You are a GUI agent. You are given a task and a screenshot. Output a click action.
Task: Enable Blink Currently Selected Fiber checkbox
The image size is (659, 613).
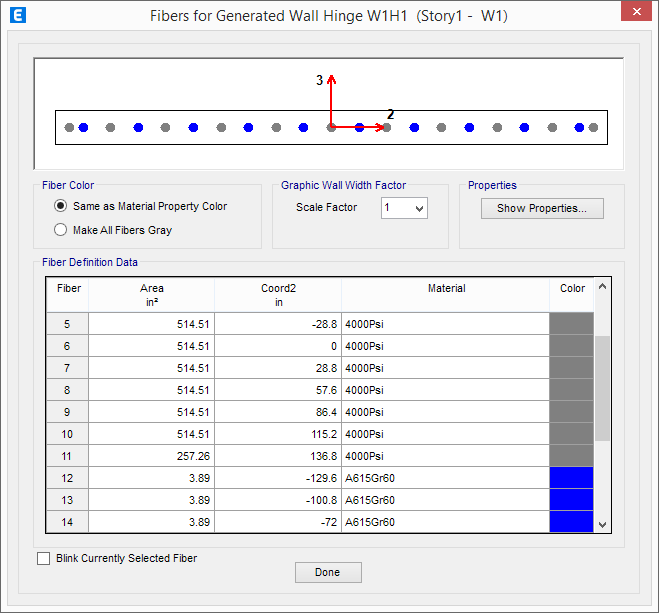(44, 558)
